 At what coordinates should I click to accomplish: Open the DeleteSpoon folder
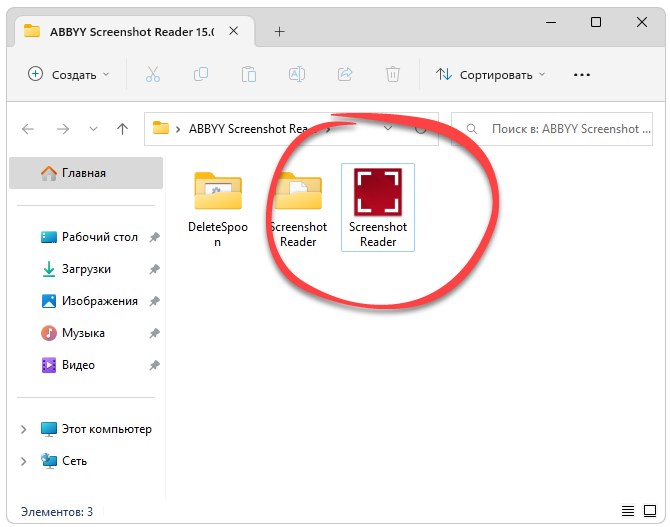218,207
